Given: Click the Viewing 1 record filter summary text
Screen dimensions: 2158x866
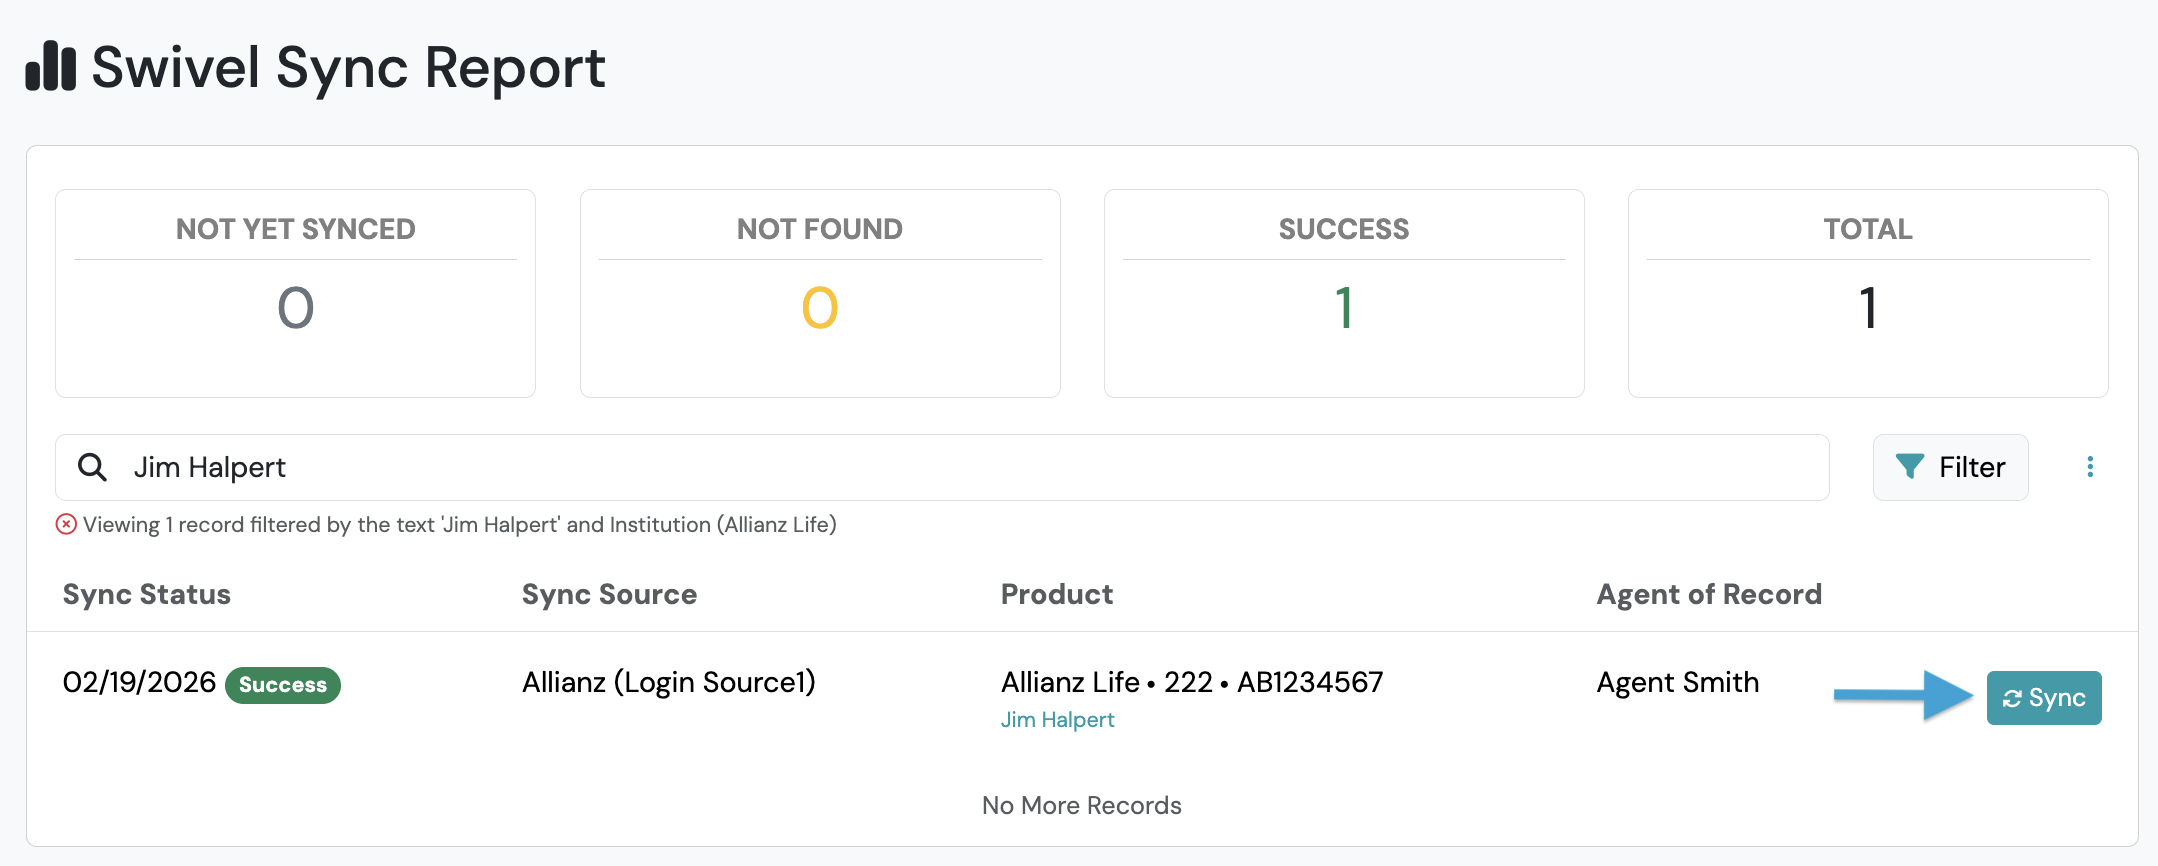Looking at the screenshot, I should pos(460,525).
